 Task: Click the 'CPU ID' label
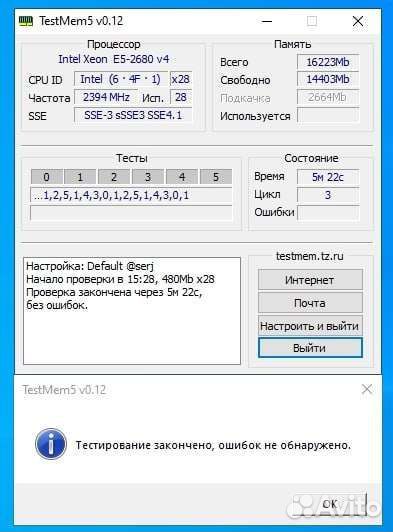point(45,80)
